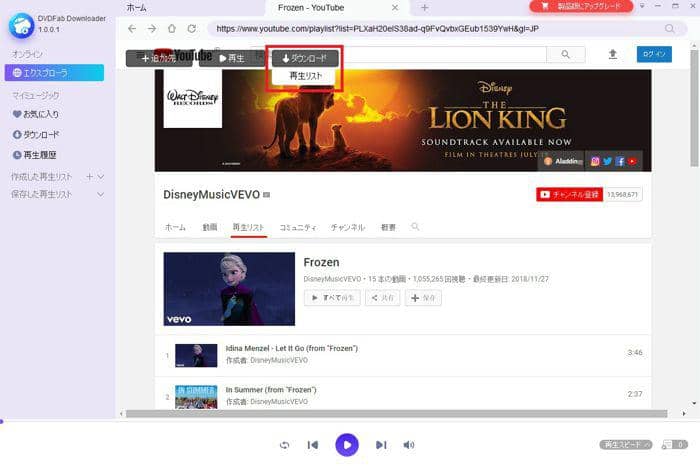Click the vertical scrollbar thumb

(694, 107)
